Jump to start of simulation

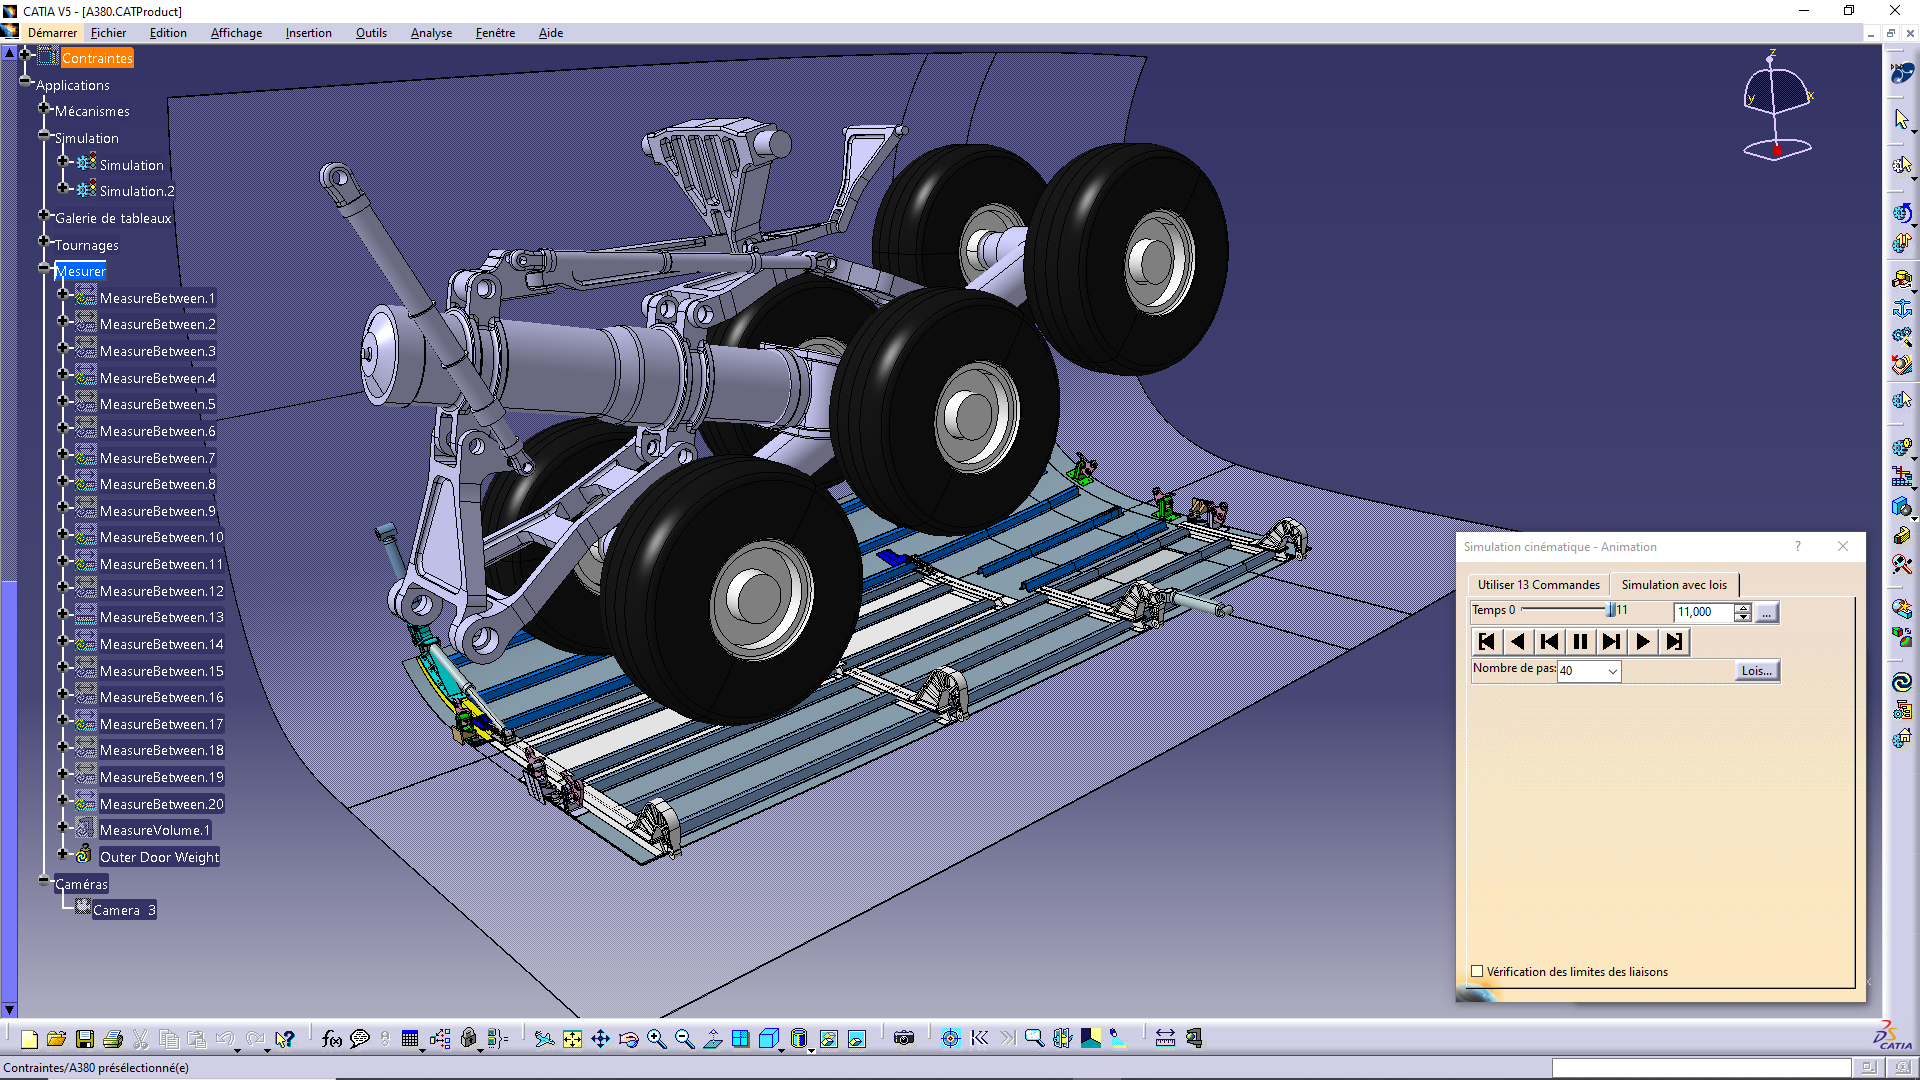click(1486, 642)
